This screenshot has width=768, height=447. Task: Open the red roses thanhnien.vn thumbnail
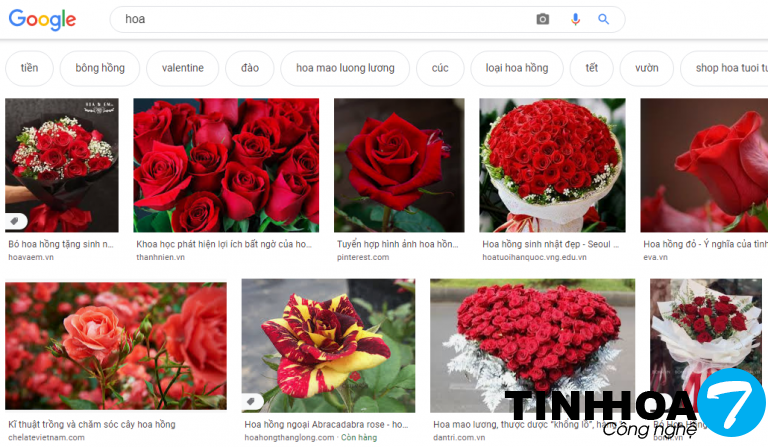(x=226, y=165)
